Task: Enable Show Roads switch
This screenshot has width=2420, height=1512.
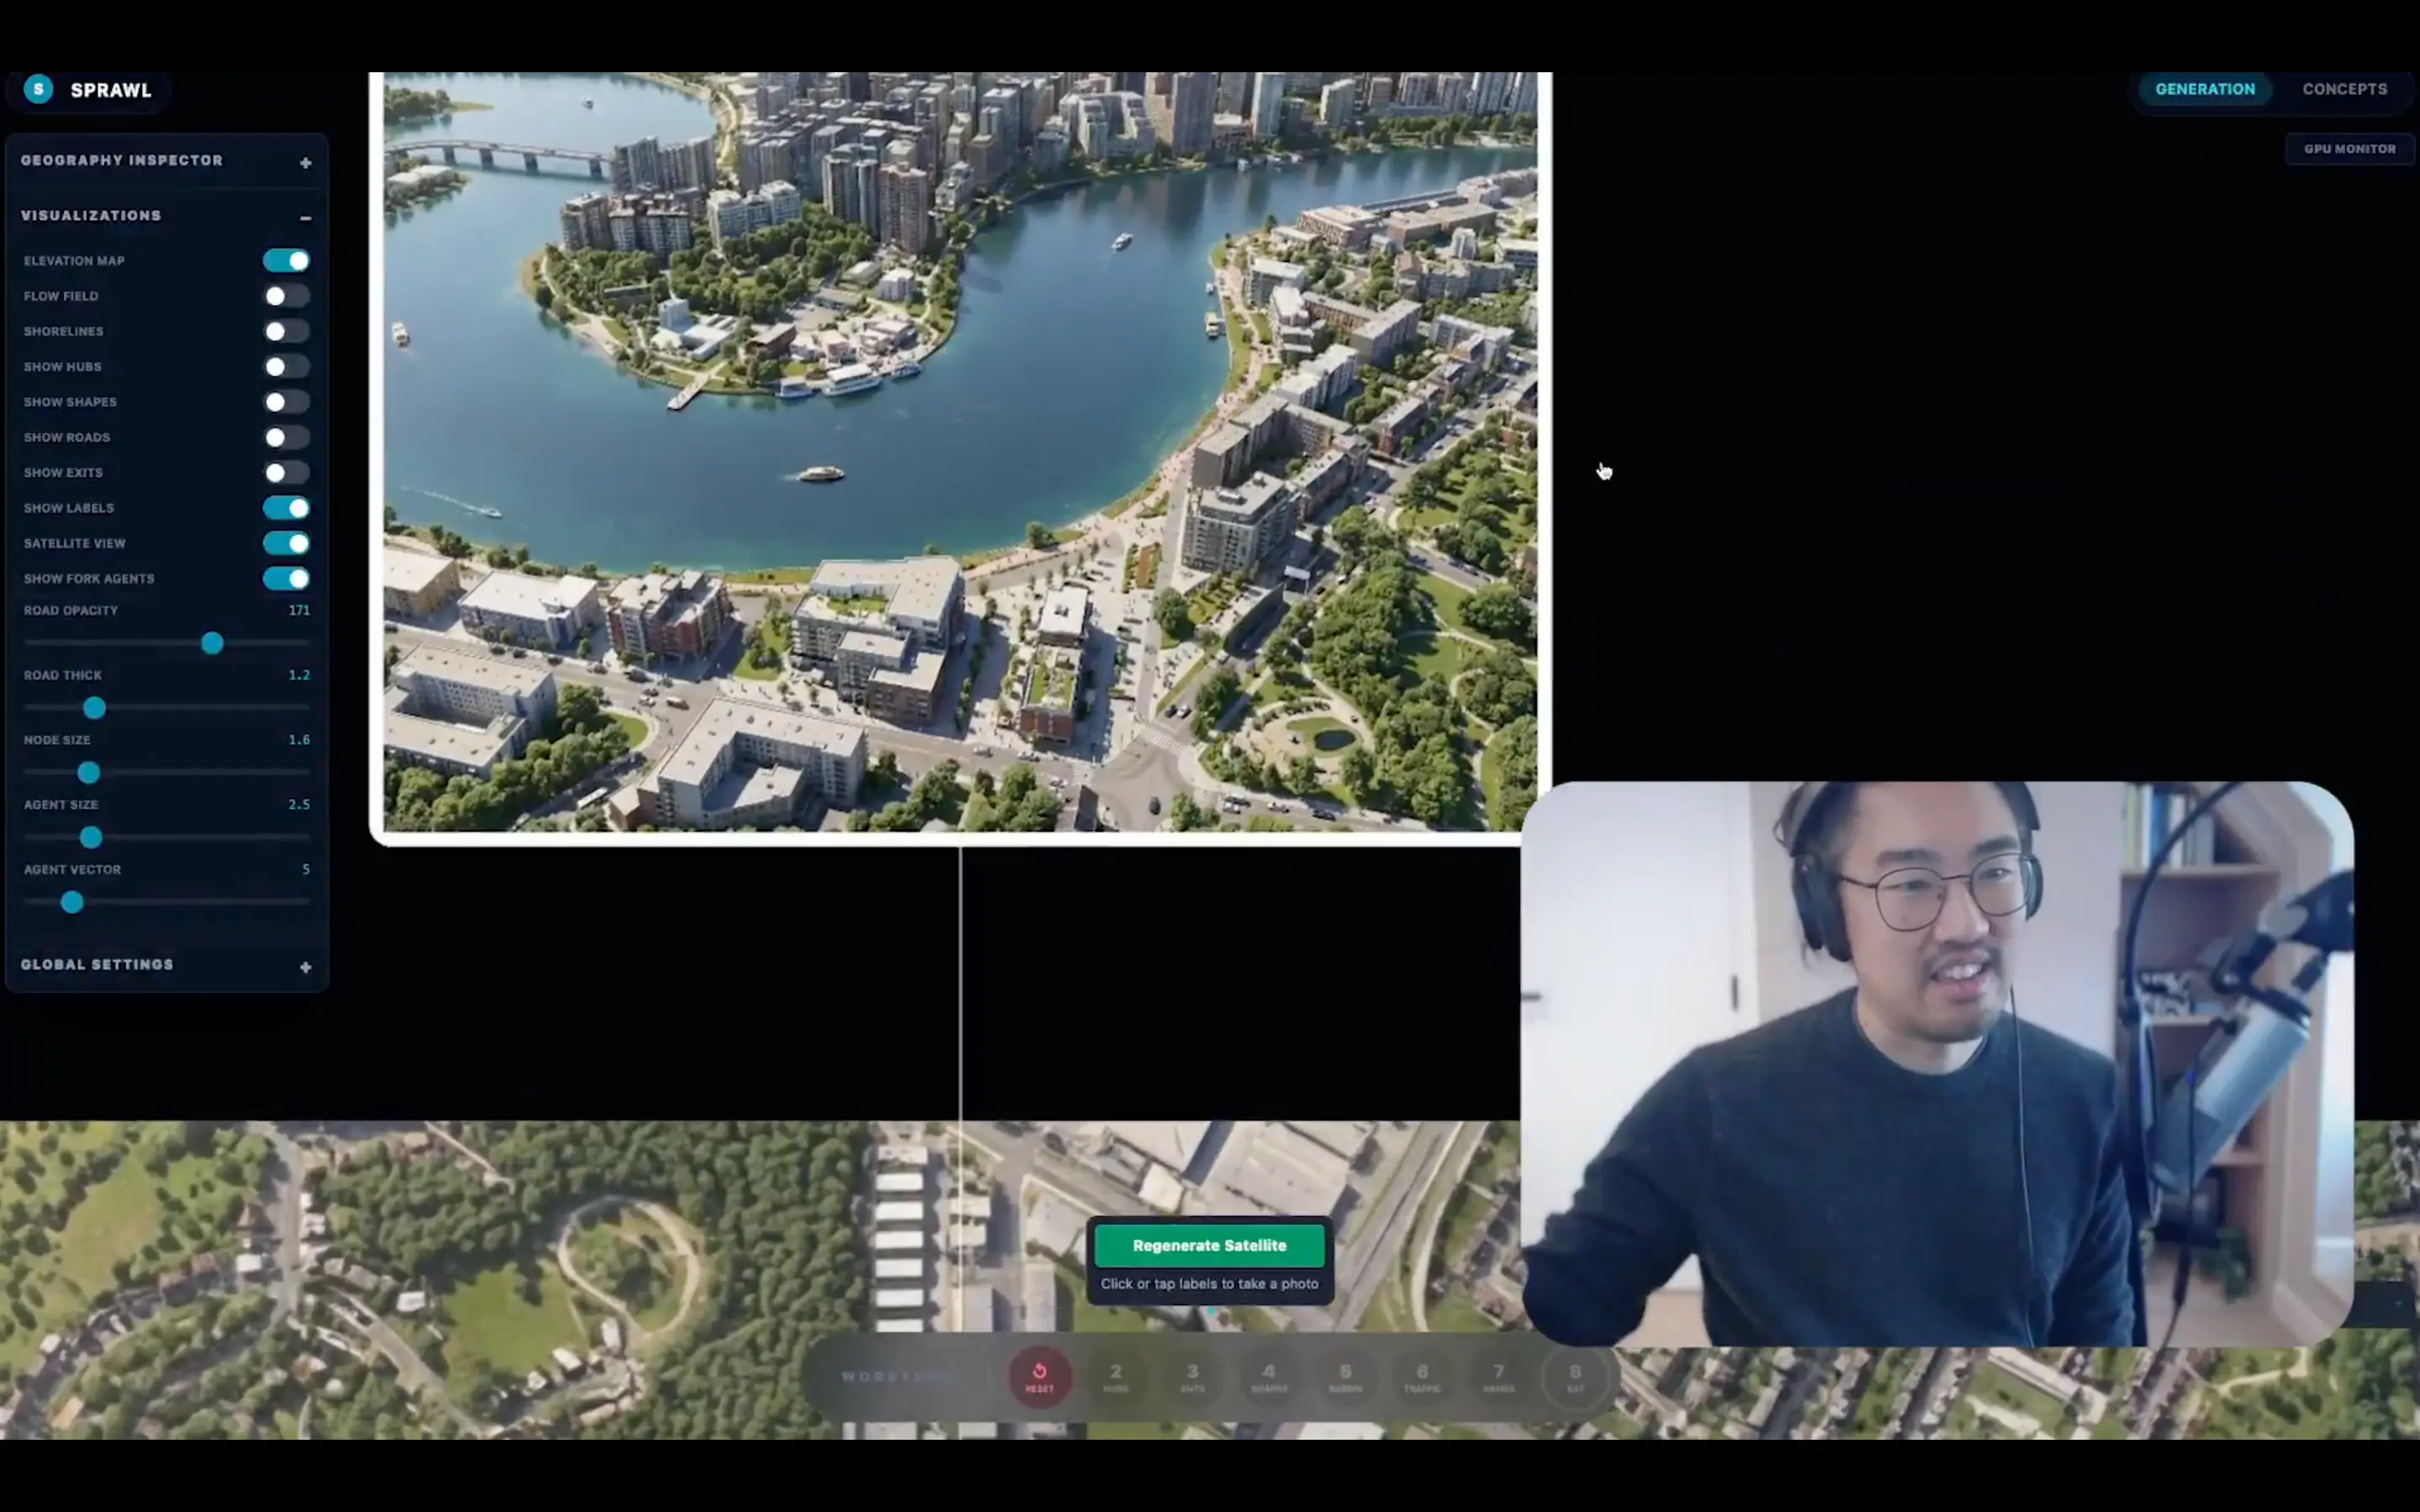Action: coord(286,437)
